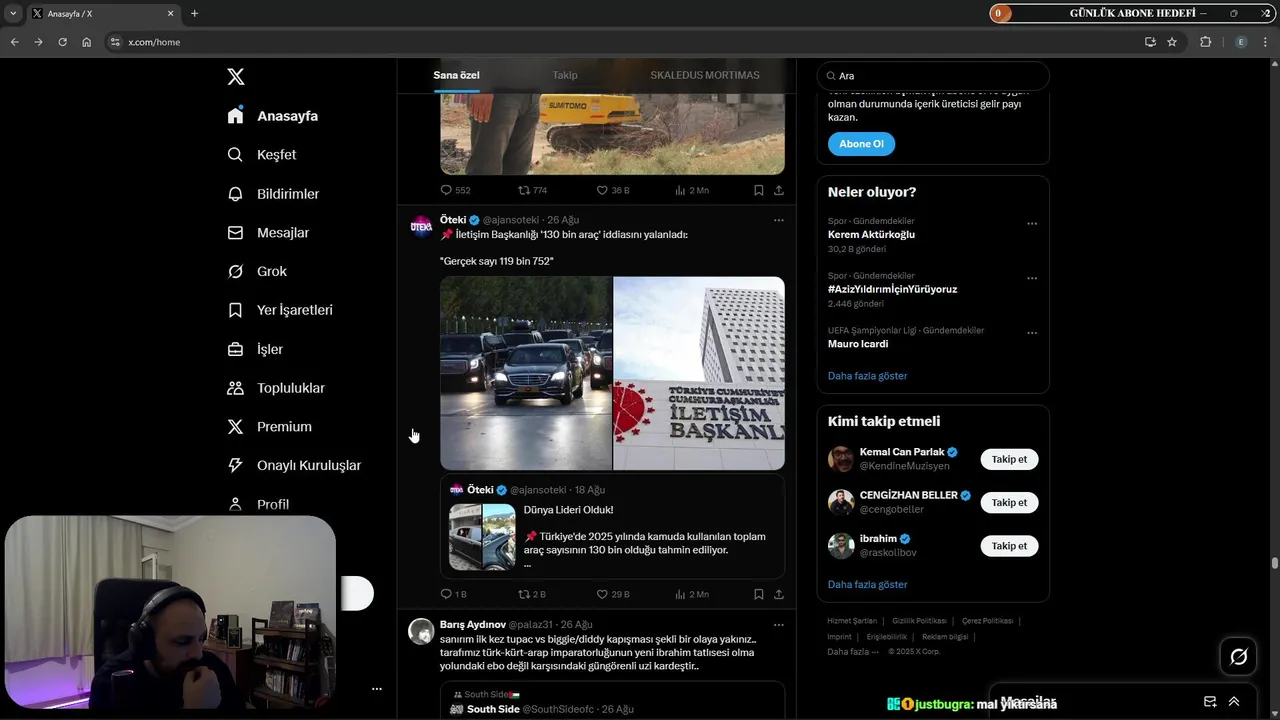
Task: Open Grok from sidebar
Action: pyautogui.click(x=257, y=272)
